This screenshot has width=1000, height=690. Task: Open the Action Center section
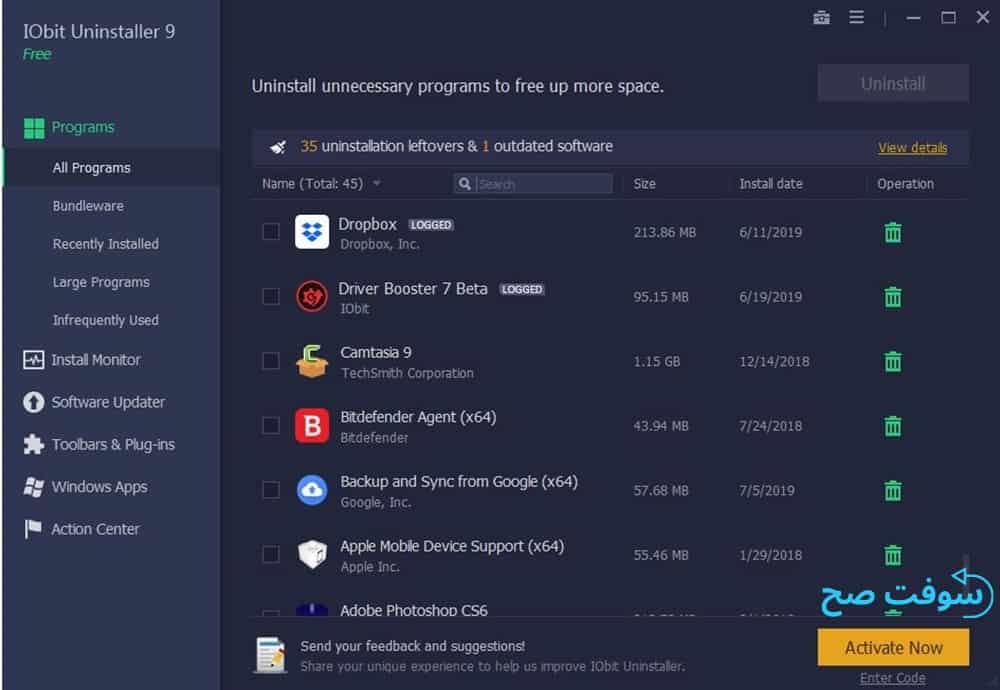click(x=95, y=529)
